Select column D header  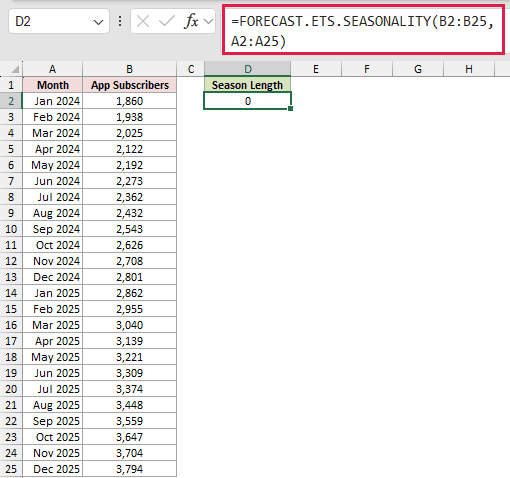pyautogui.click(x=248, y=69)
